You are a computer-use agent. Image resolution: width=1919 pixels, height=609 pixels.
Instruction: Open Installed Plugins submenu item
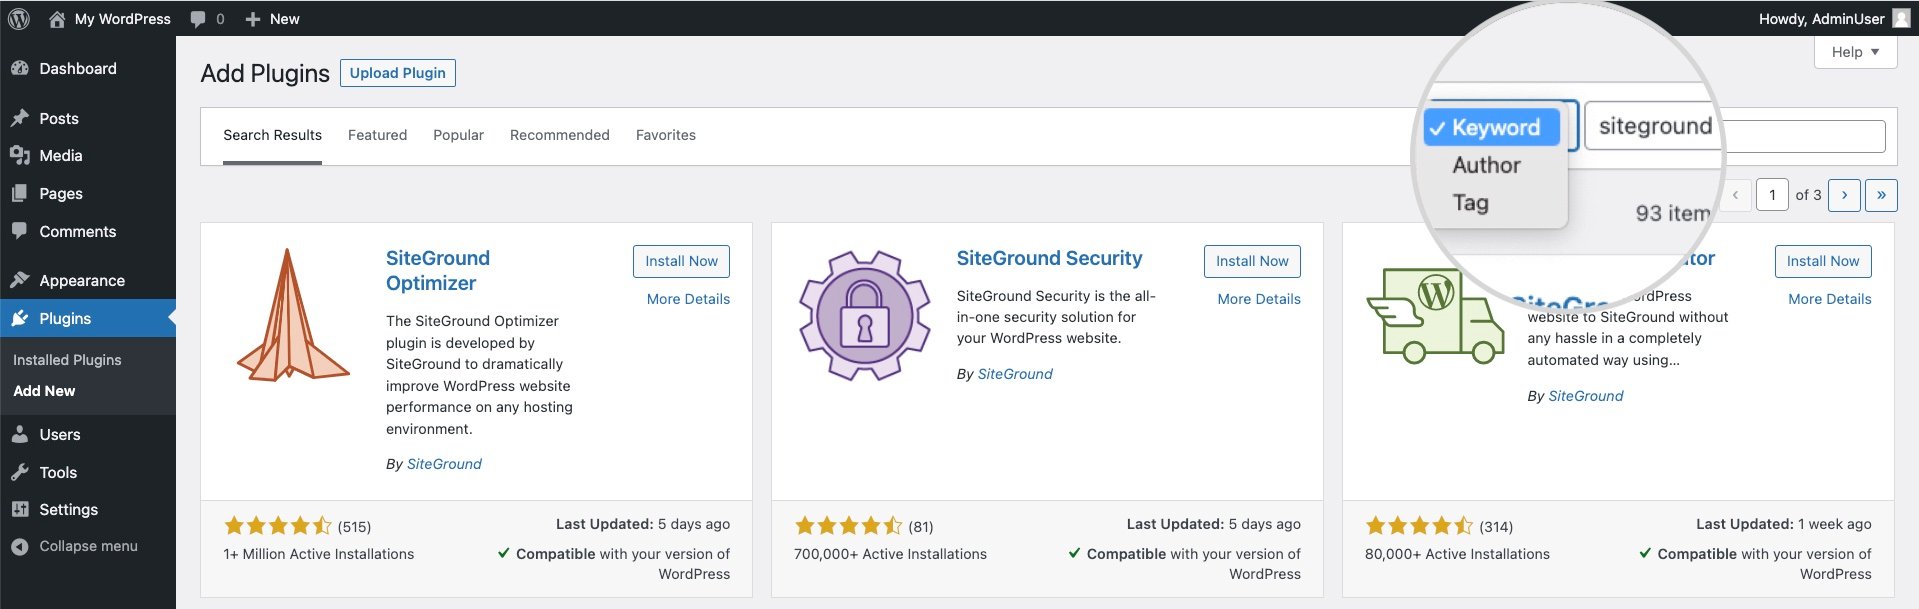point(67,360)
